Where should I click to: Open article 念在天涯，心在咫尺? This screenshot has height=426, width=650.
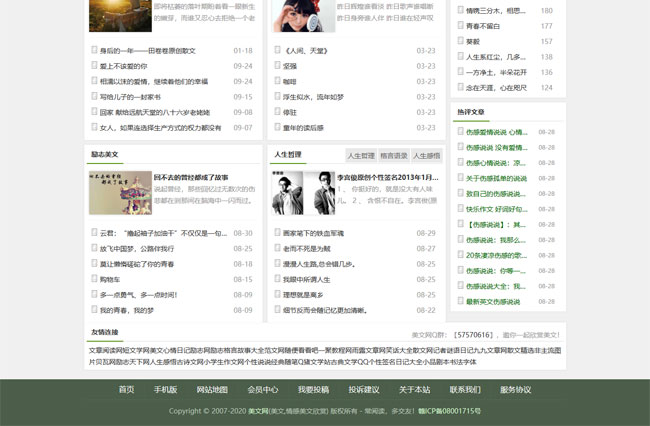coord(496,88)
